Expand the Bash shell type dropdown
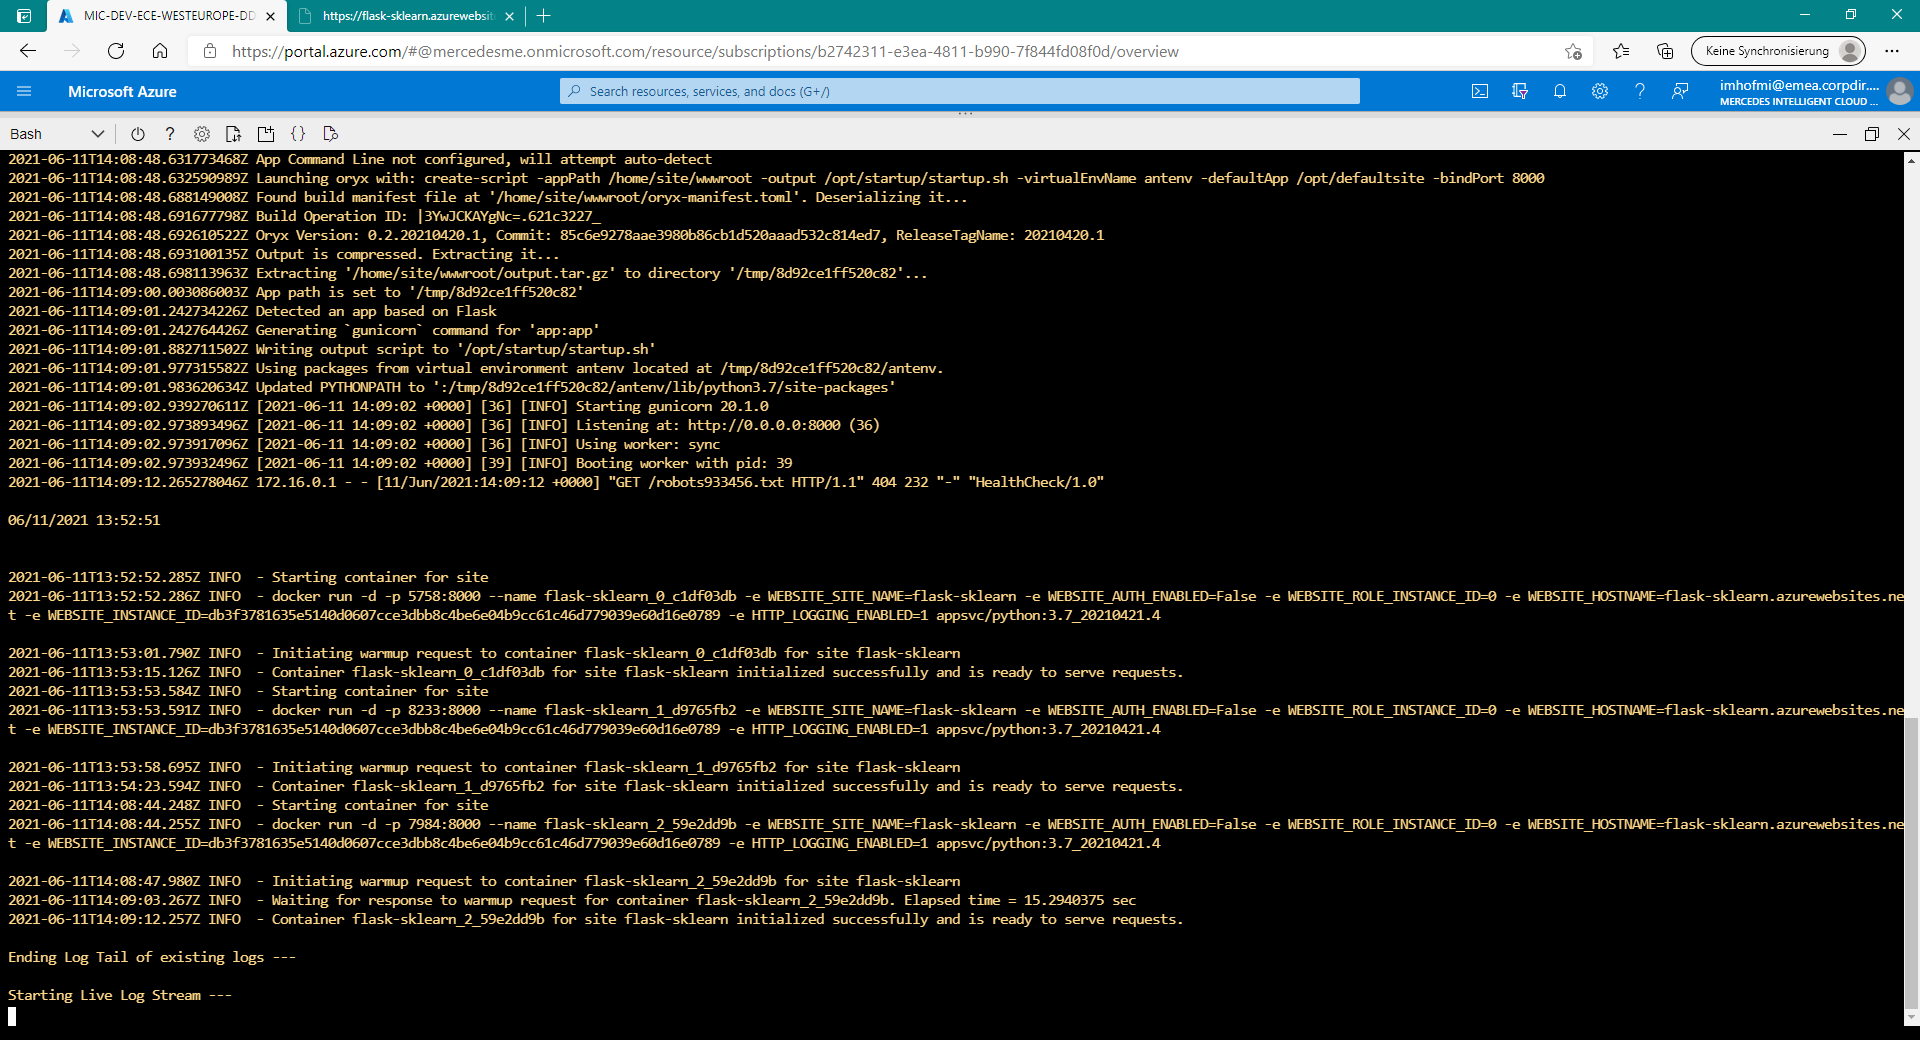 click(x=56, y=134)
